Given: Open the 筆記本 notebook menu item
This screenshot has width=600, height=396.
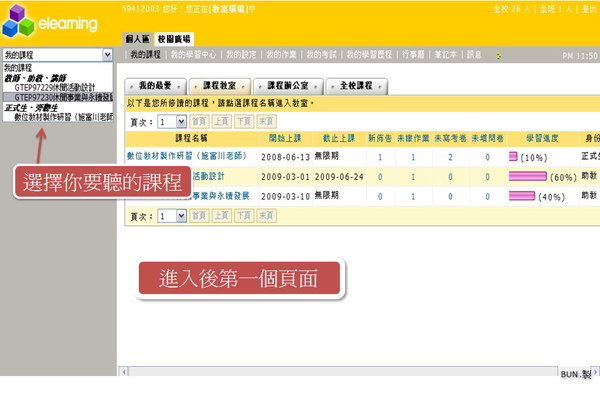Looking at the screenshot, I should [445, 55].
